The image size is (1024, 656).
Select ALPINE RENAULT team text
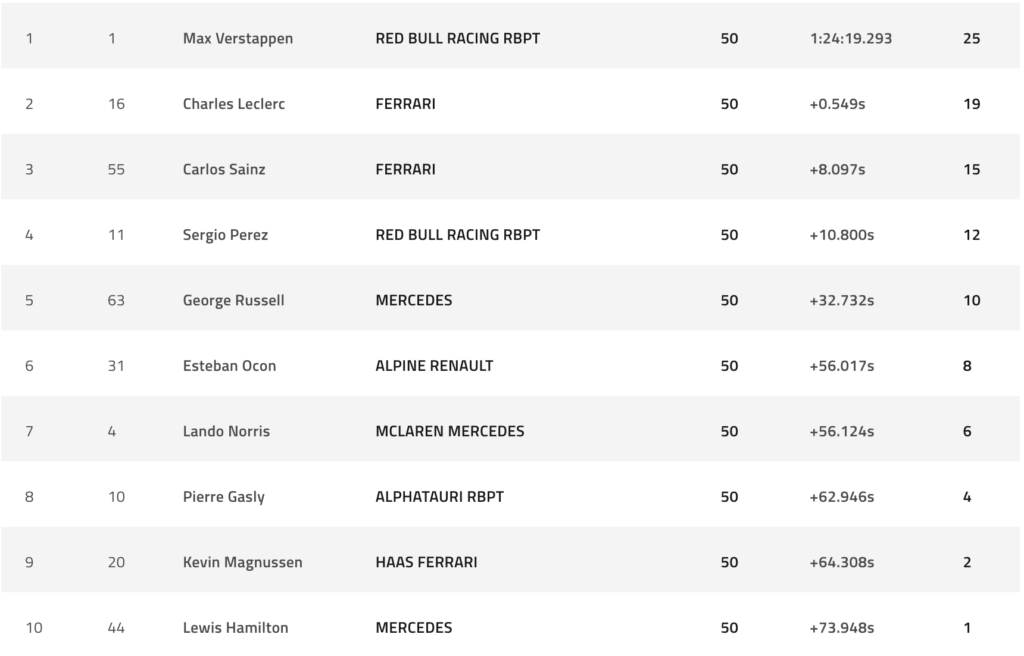434,366
